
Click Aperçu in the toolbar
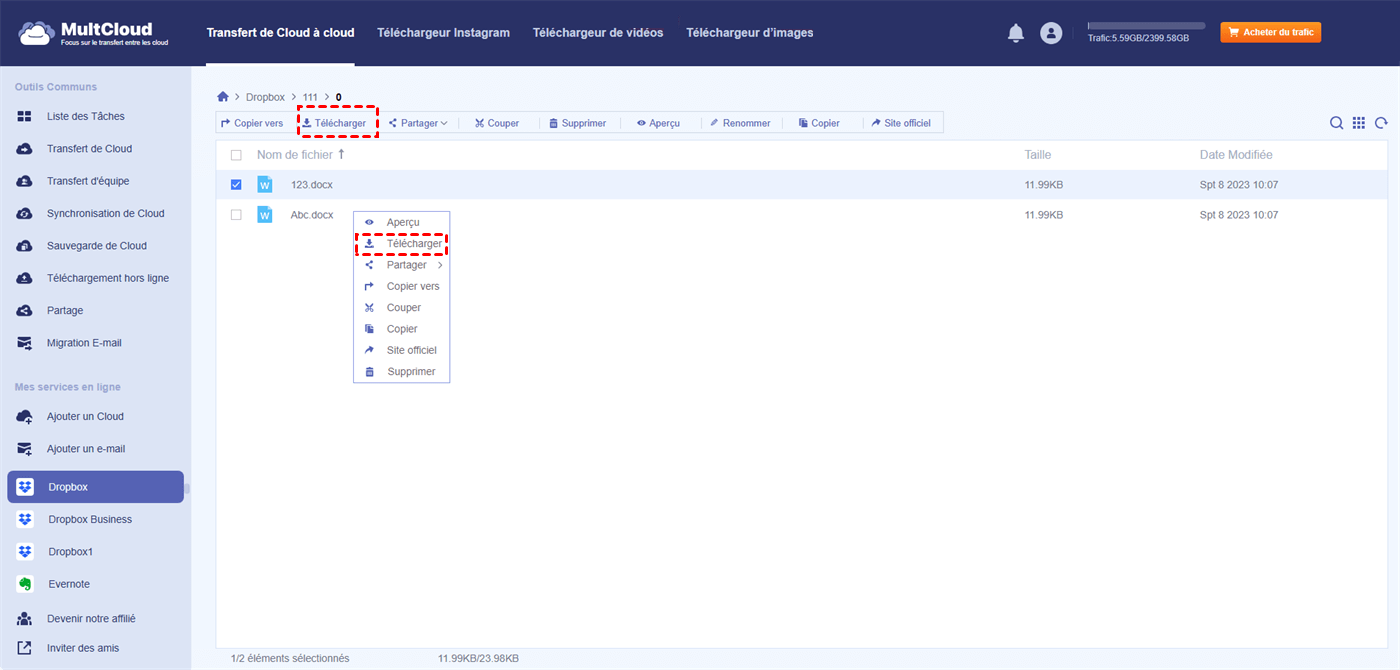[658, 123]
